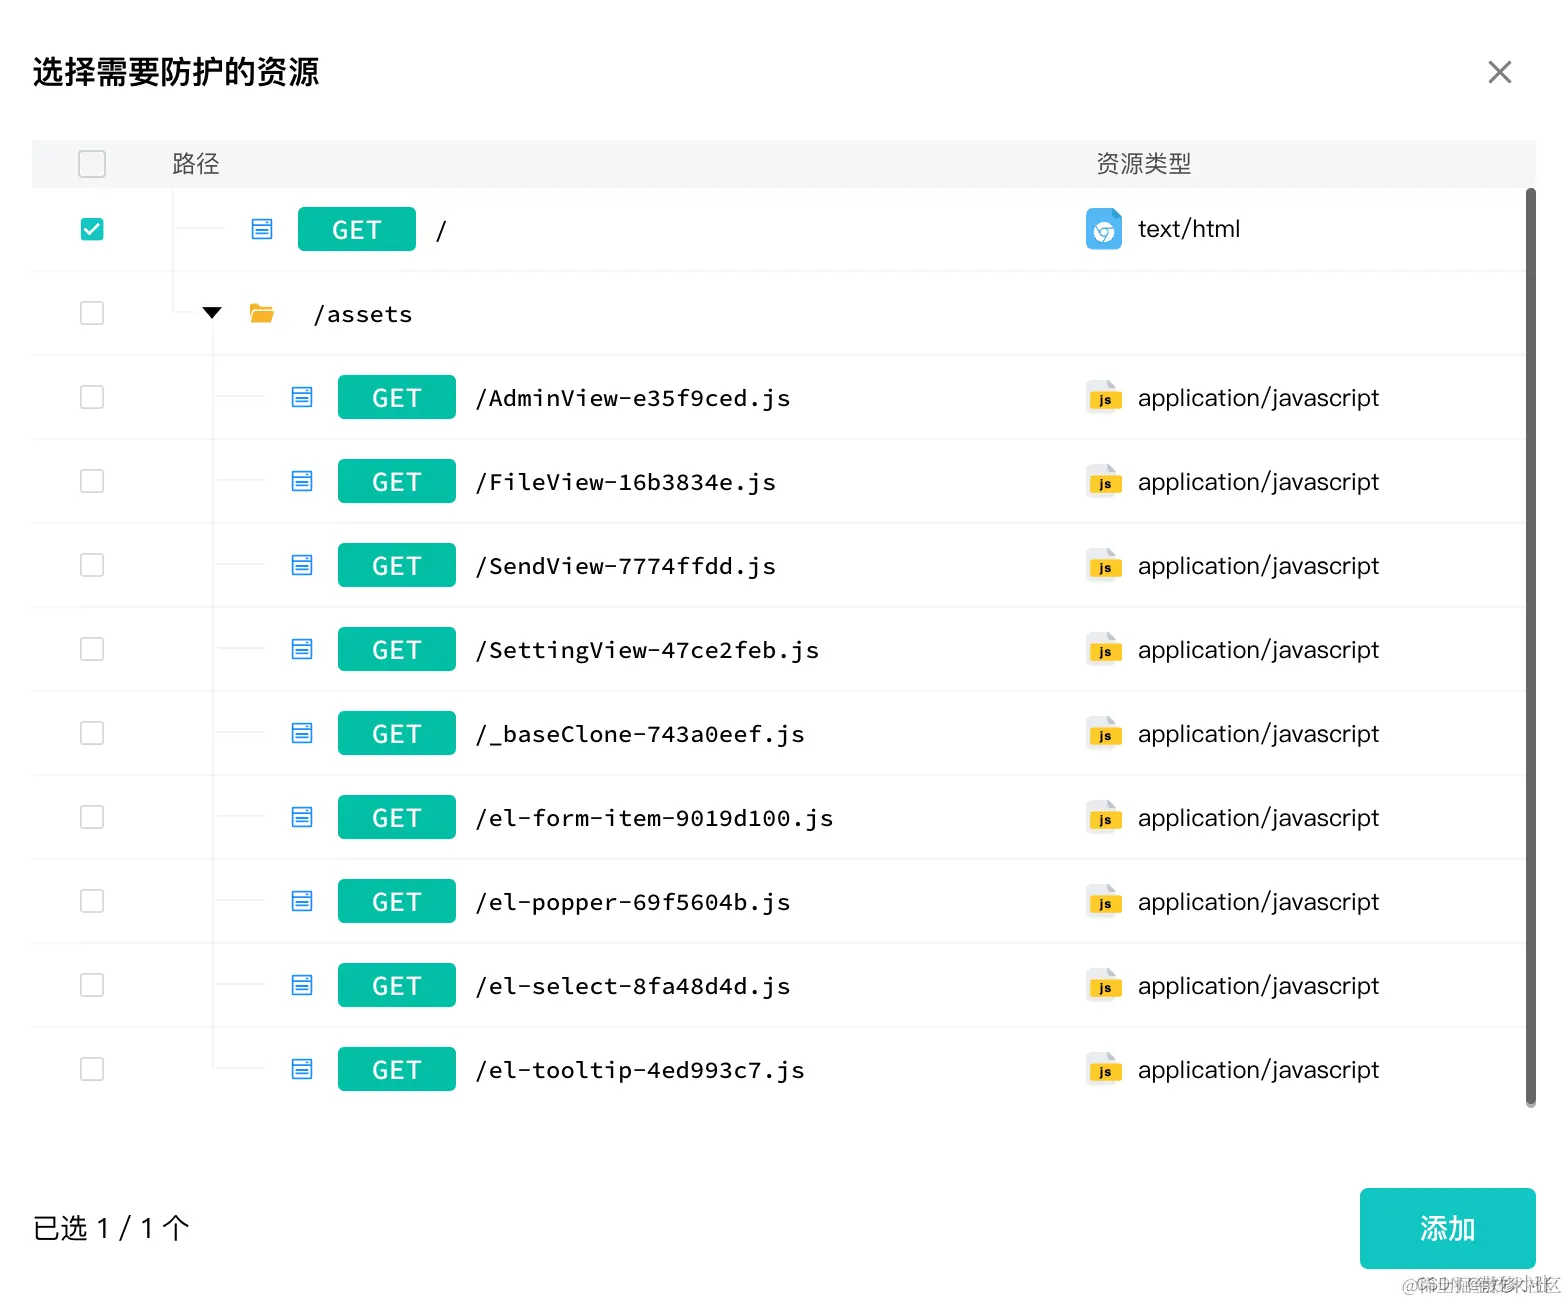The image size is (1568, 1302).
Task: Click the document icon for _baseClone-743a0eef.js
Action: pos(302,733)
